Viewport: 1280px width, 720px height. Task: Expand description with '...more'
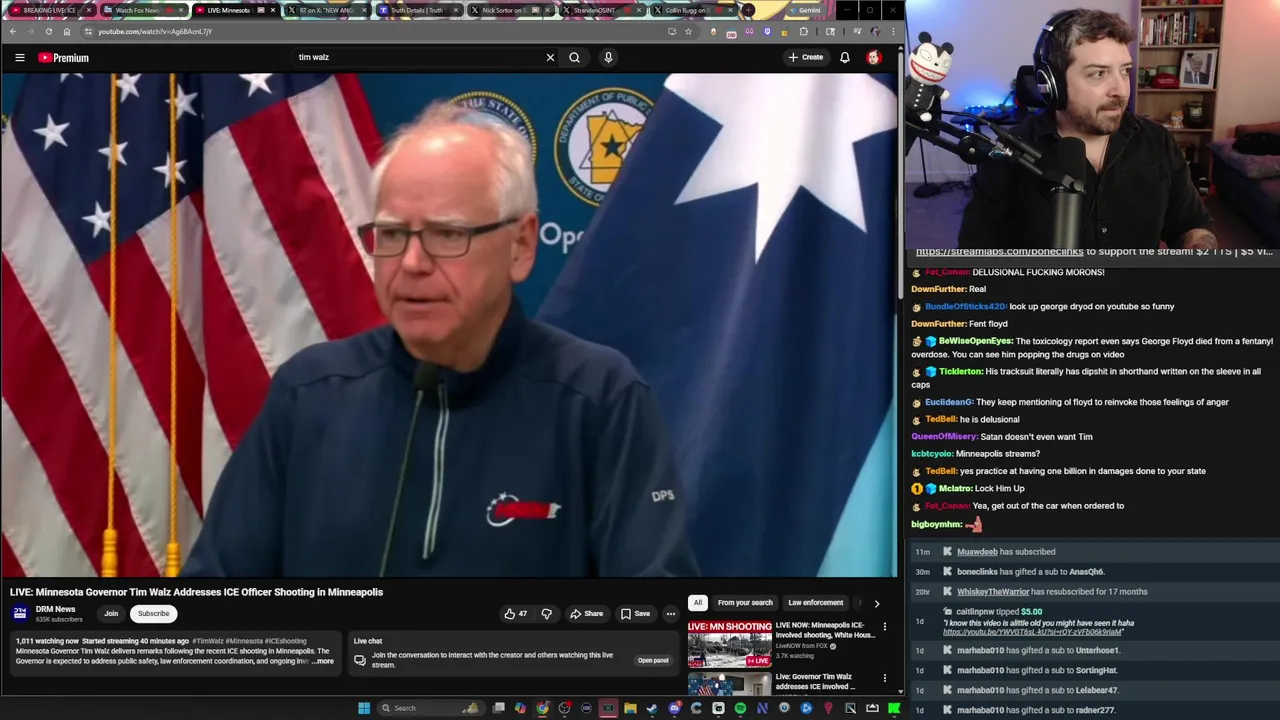click(323, 661)
